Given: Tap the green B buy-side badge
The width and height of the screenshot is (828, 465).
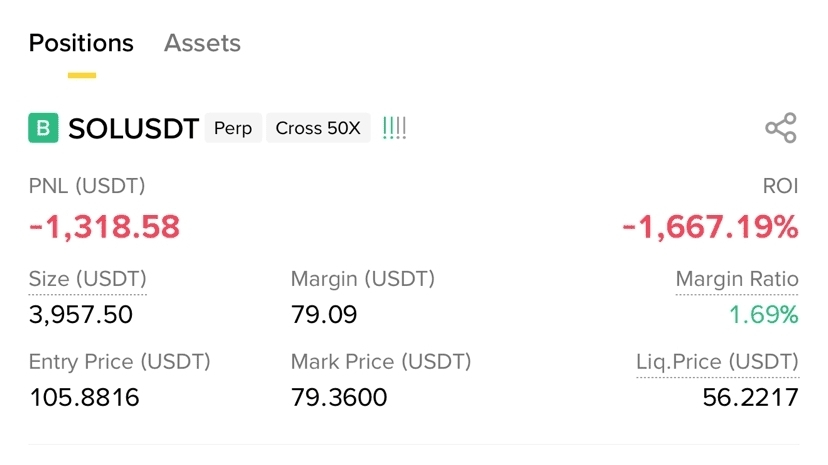Looking at the screenshot, I should pyautogui.click(x=42, y=128).
